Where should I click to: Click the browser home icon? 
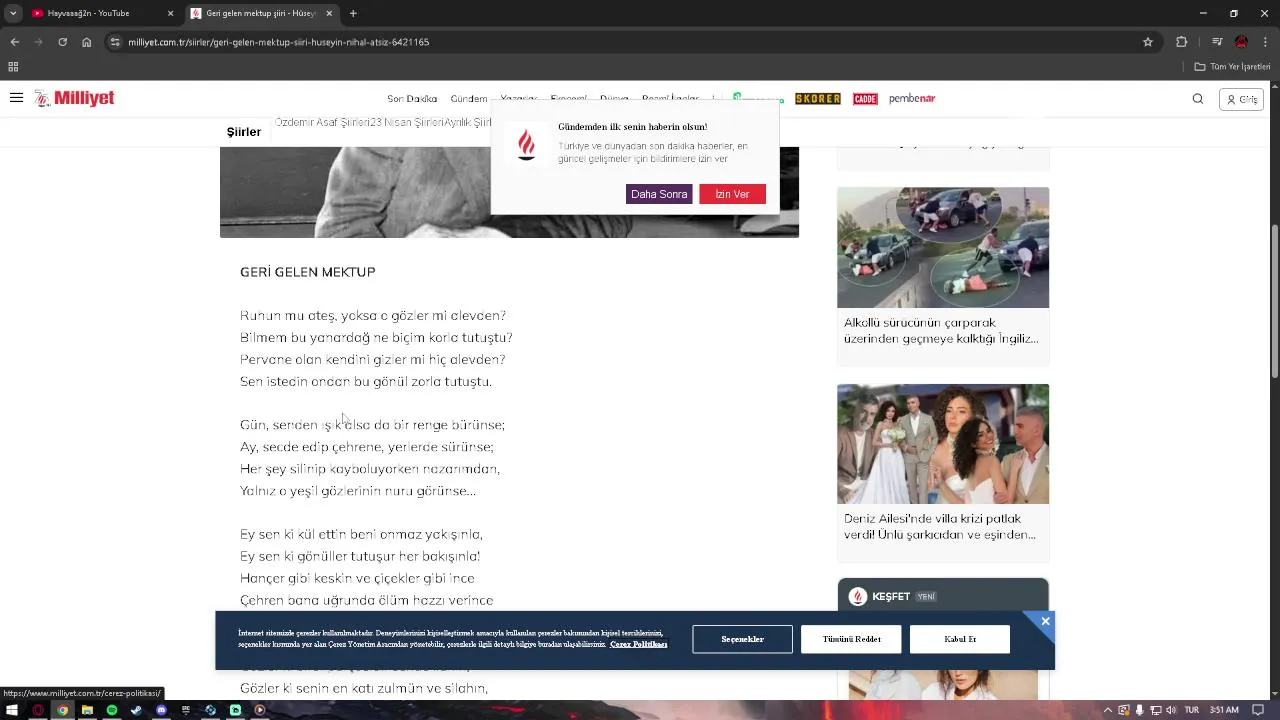87,42
